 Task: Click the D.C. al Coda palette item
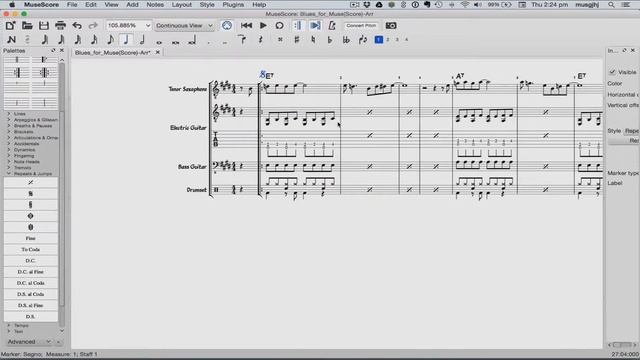coord(31,283)
